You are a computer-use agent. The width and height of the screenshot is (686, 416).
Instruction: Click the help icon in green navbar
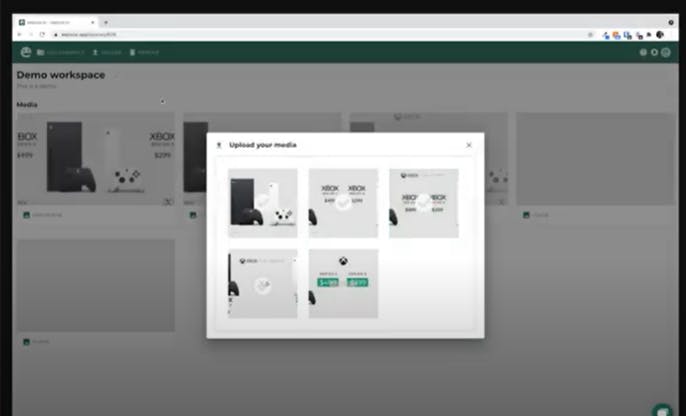tap(643, 52)
